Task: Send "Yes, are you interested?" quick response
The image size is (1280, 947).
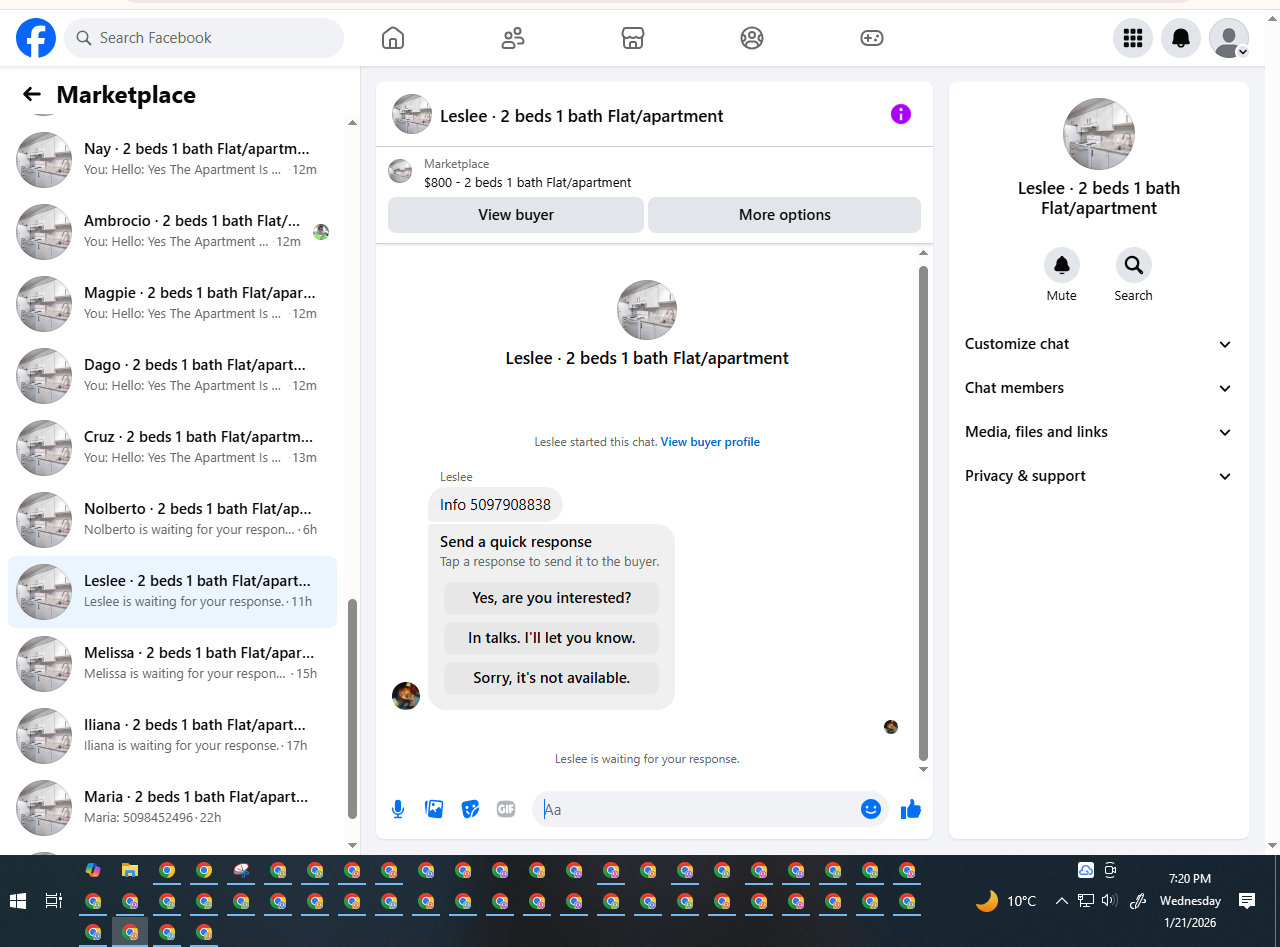Action: coord(552,598)
